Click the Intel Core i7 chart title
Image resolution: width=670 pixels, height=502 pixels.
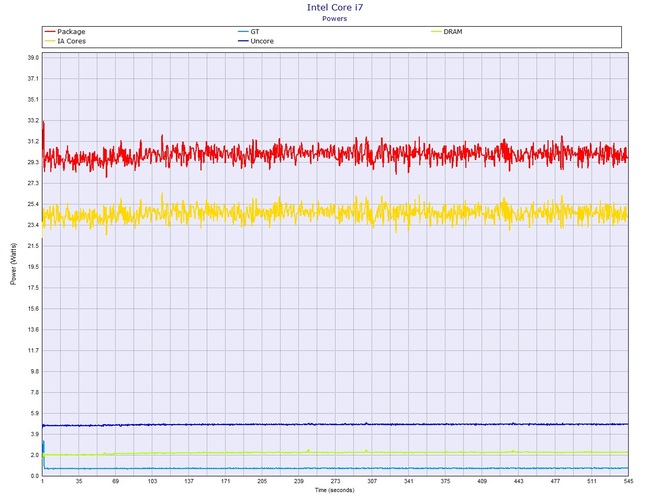coord(335,7)
